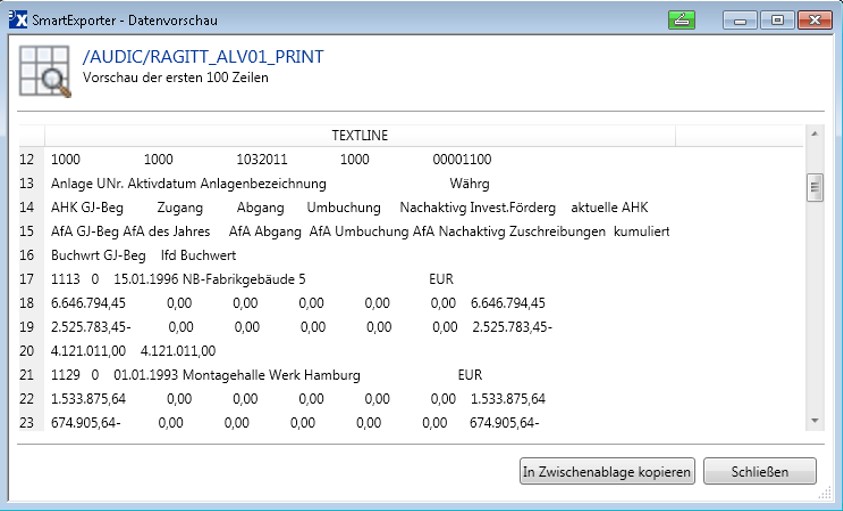843x511 pixels.
Task: Click the value 1.533.875,64 at row 22 start
Action: pos(88,399)
